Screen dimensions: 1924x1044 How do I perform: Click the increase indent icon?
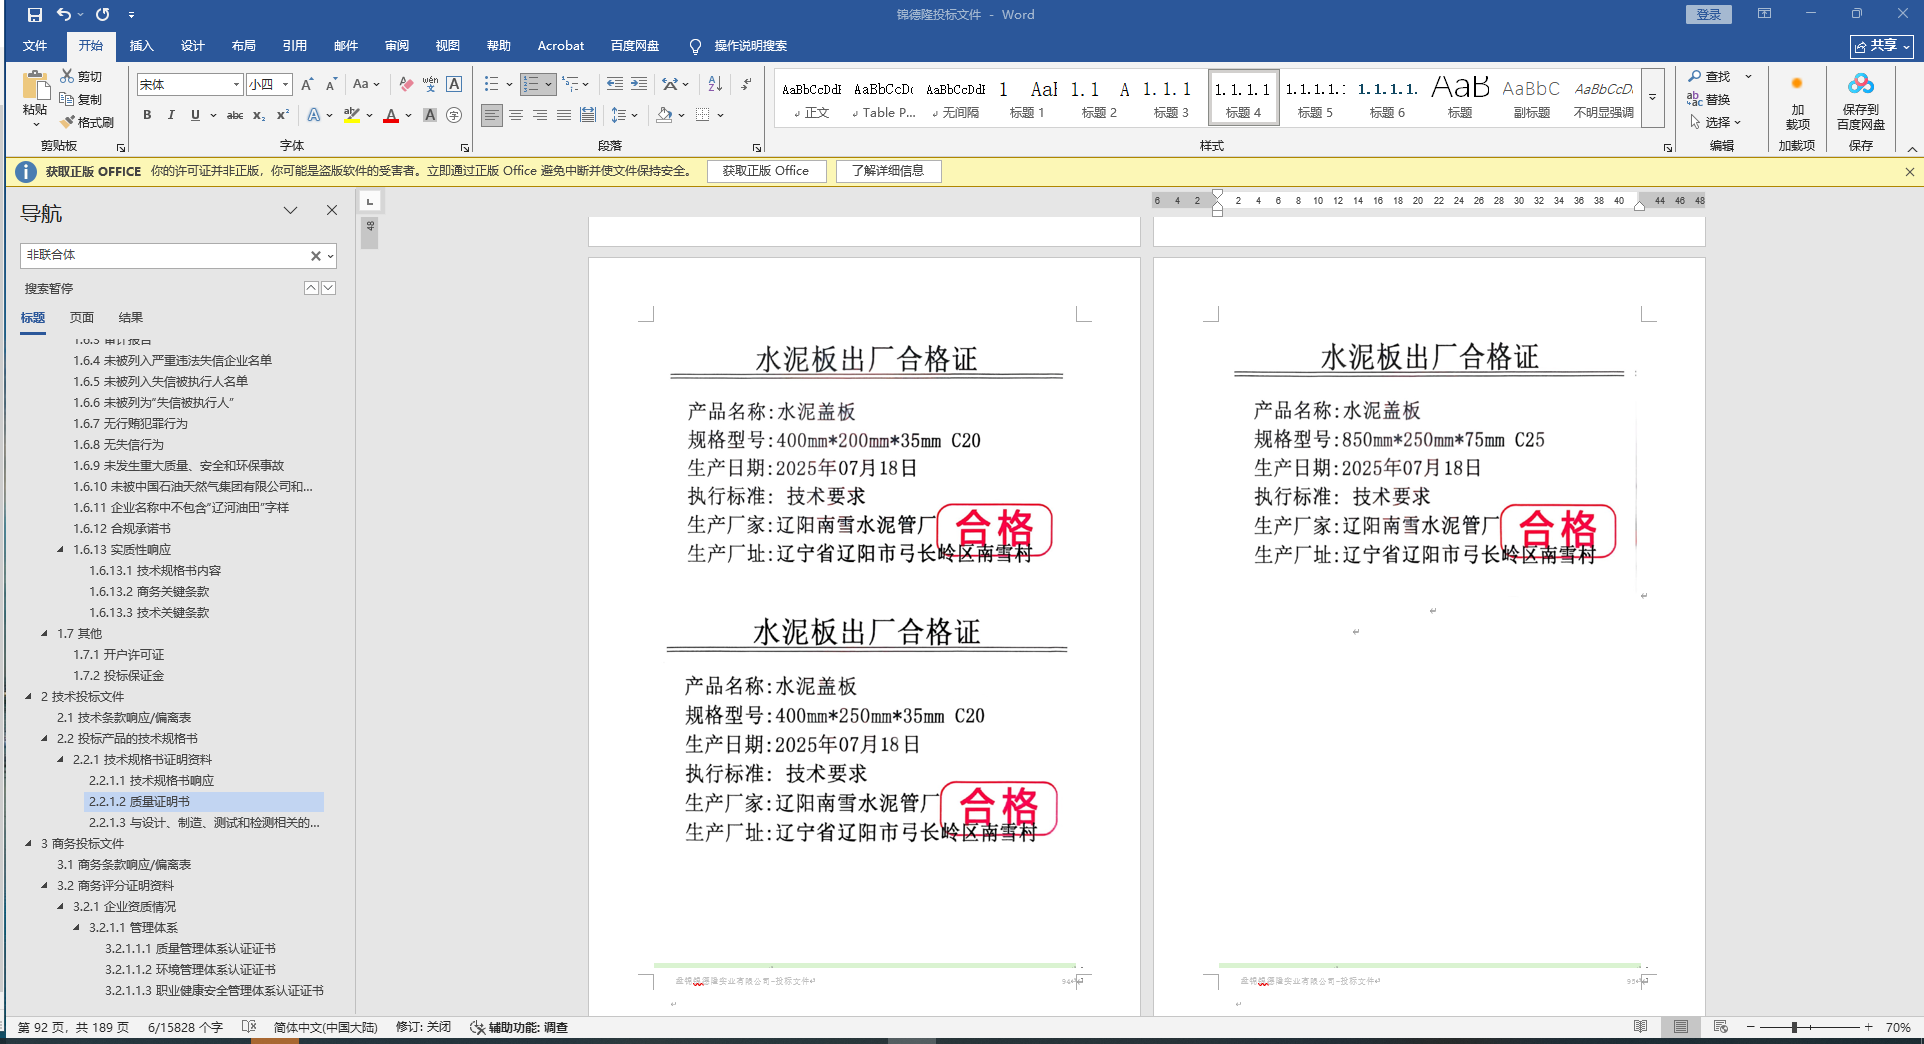coord(639,85)
